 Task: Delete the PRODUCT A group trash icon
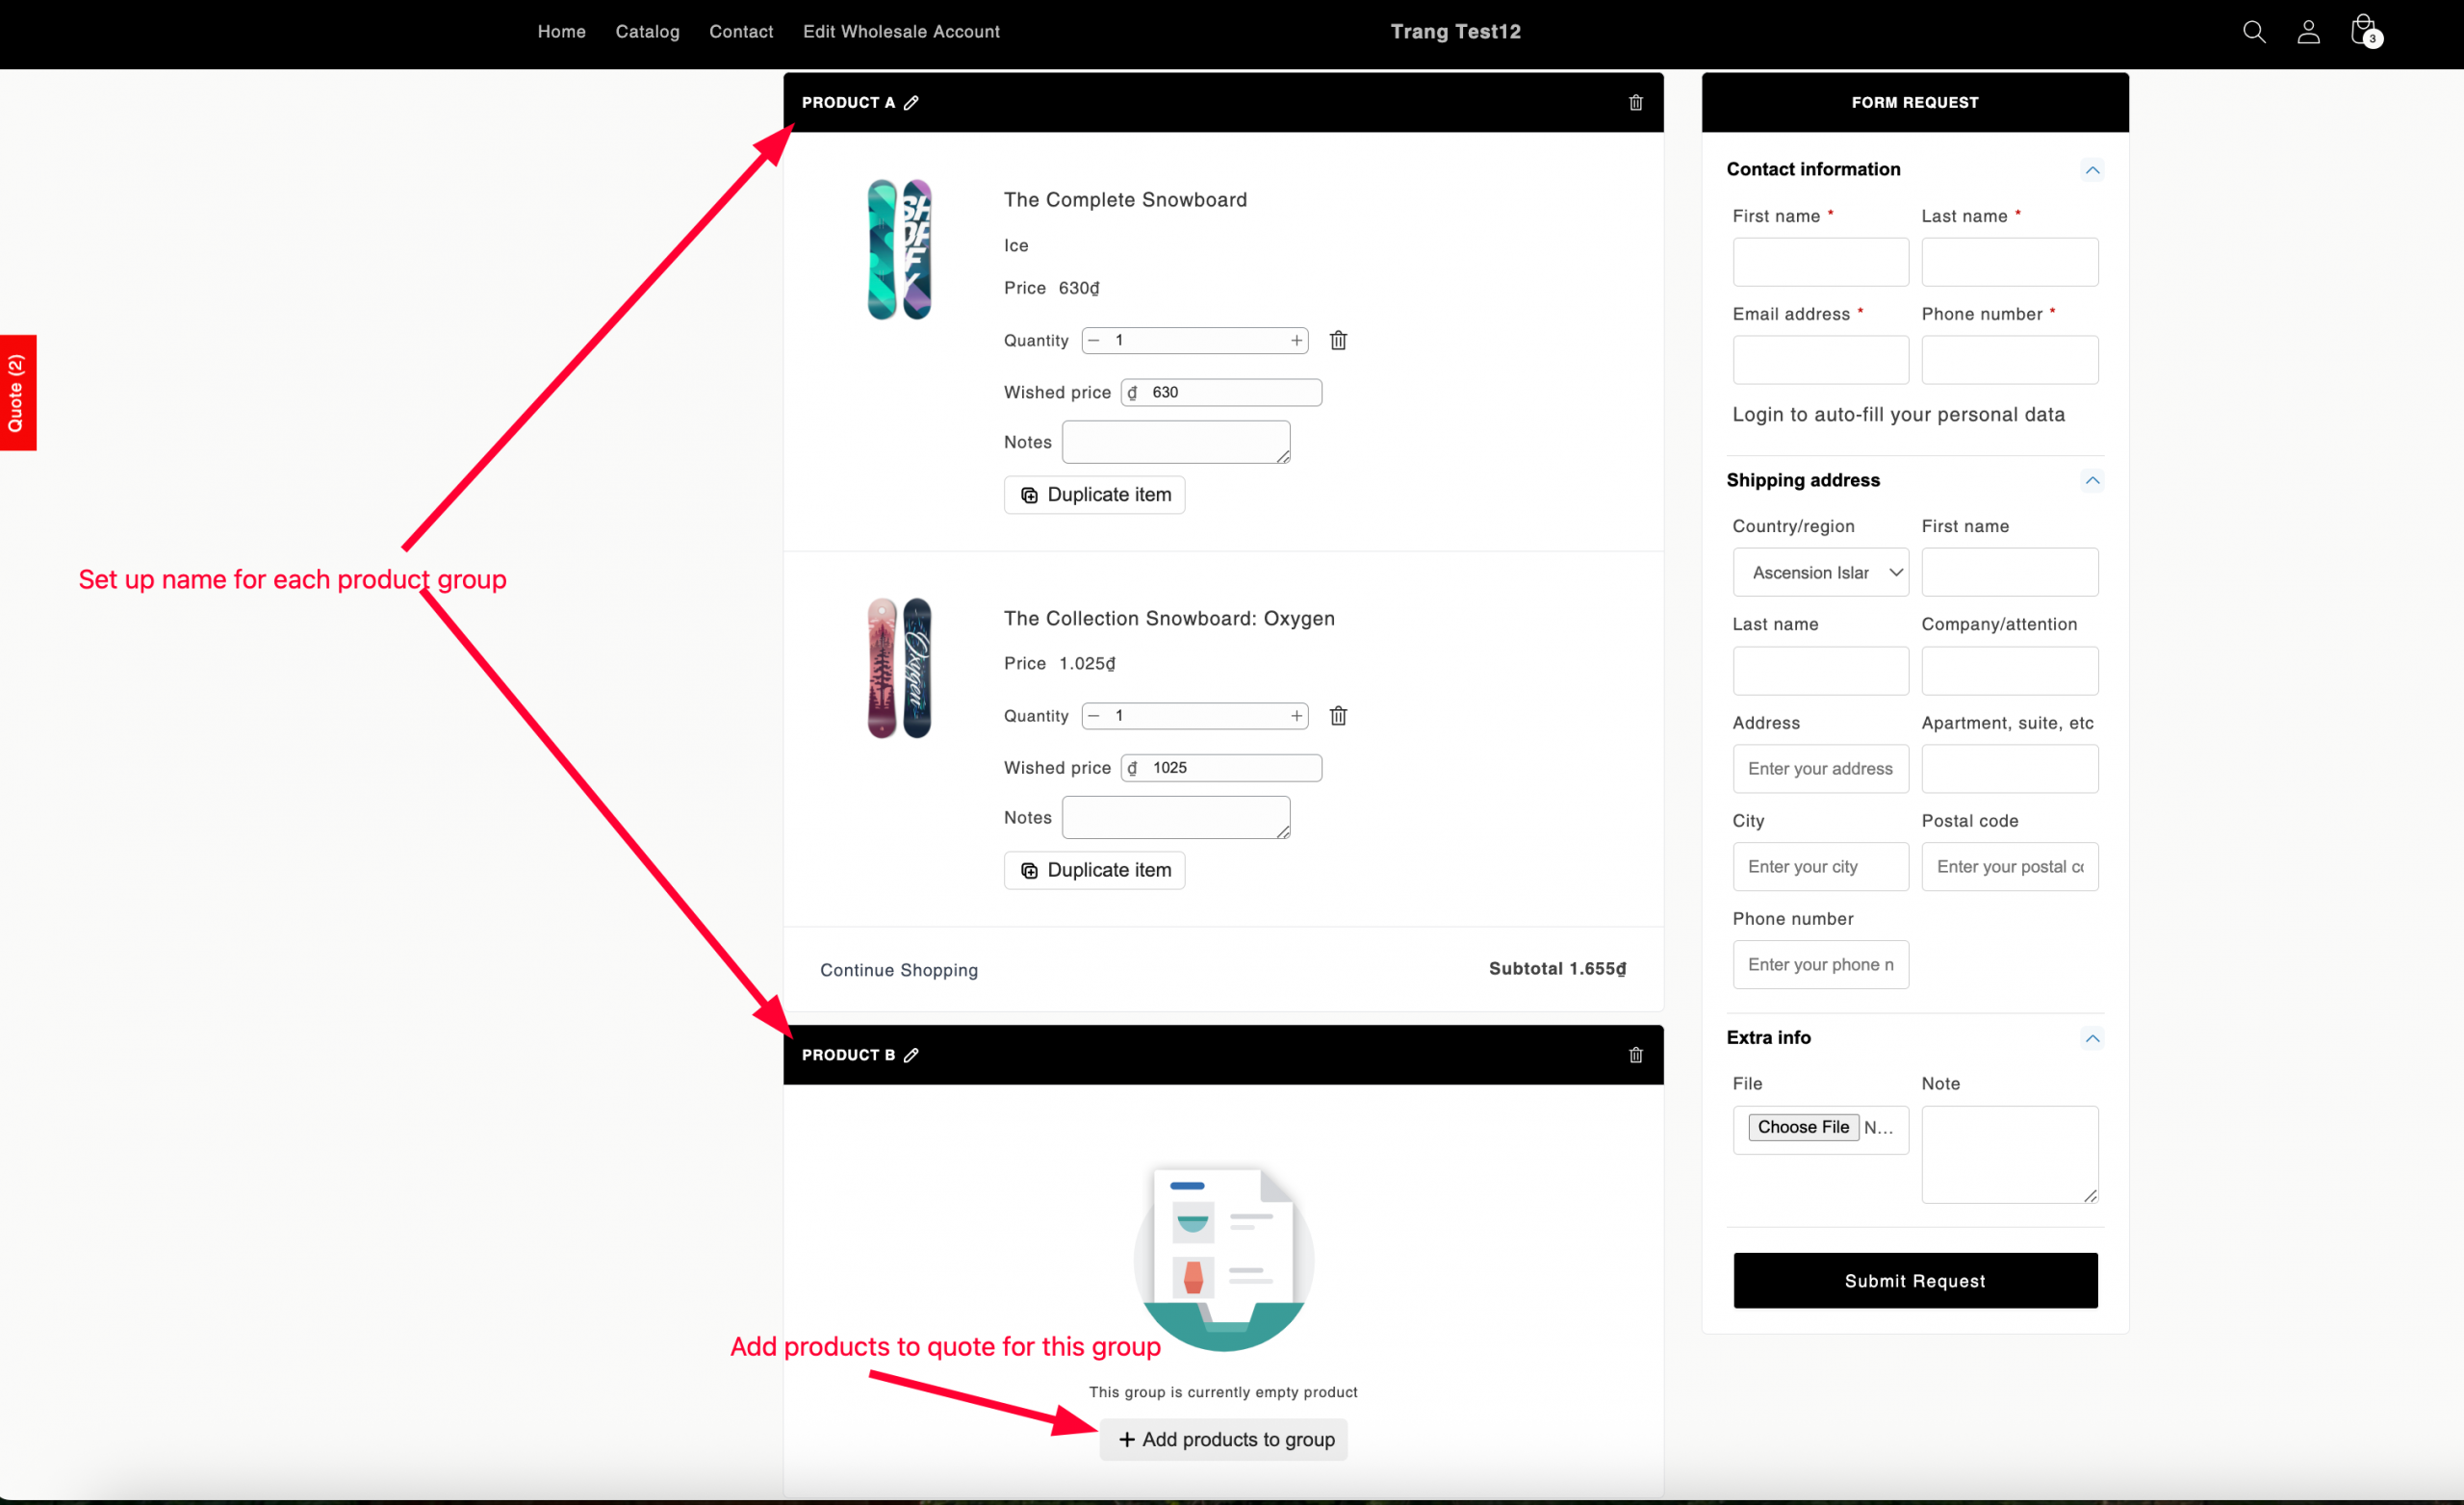[1636, 103]
